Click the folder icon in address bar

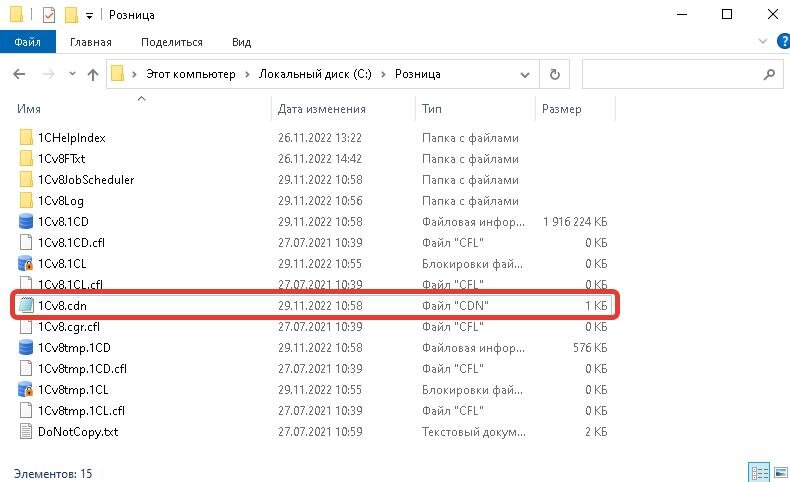pyautogui.click(x=117, y=74)
